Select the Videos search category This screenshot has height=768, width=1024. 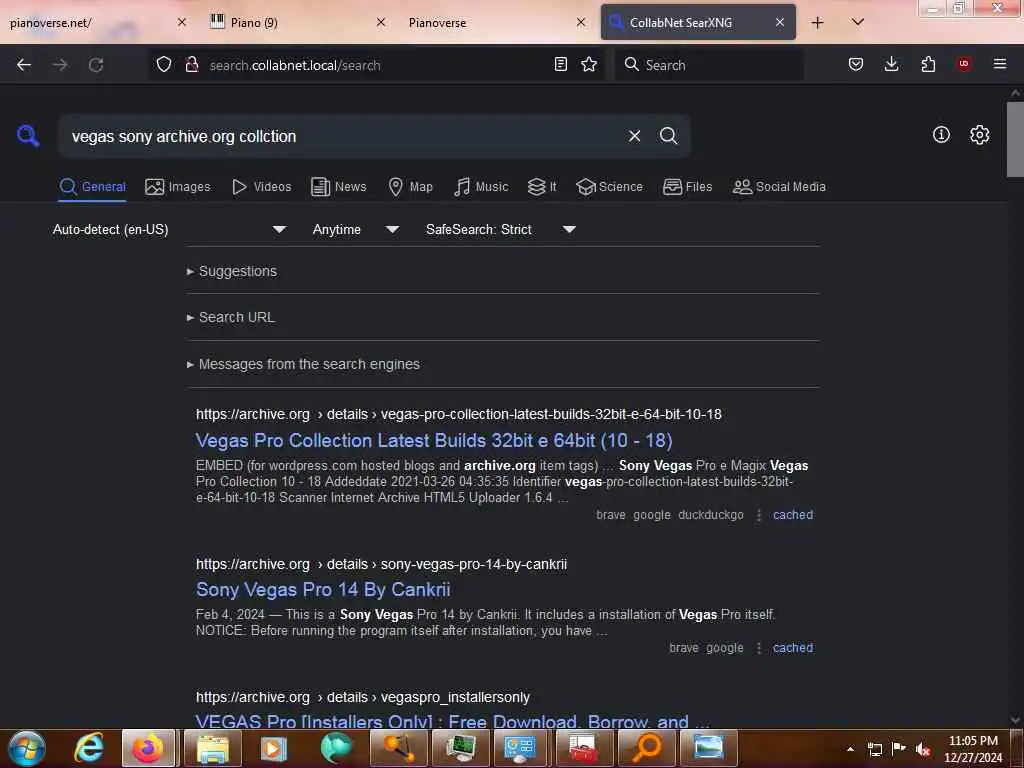pos(262,187)
